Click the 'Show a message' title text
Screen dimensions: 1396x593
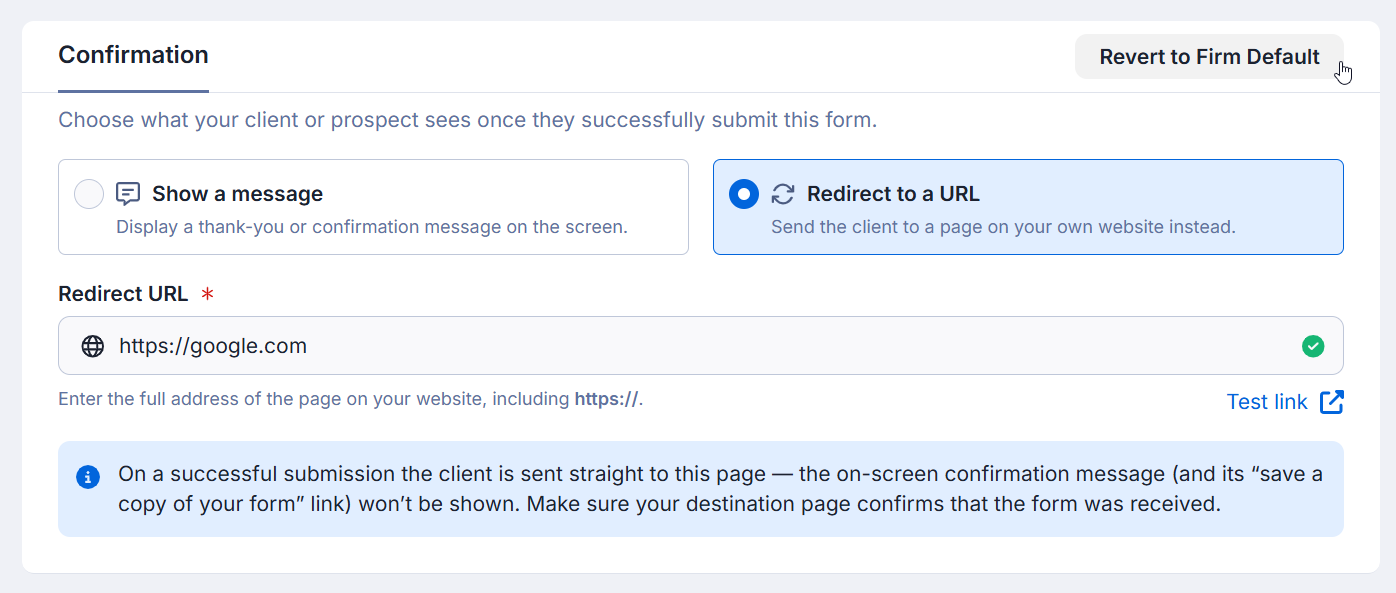click(238, 194)
